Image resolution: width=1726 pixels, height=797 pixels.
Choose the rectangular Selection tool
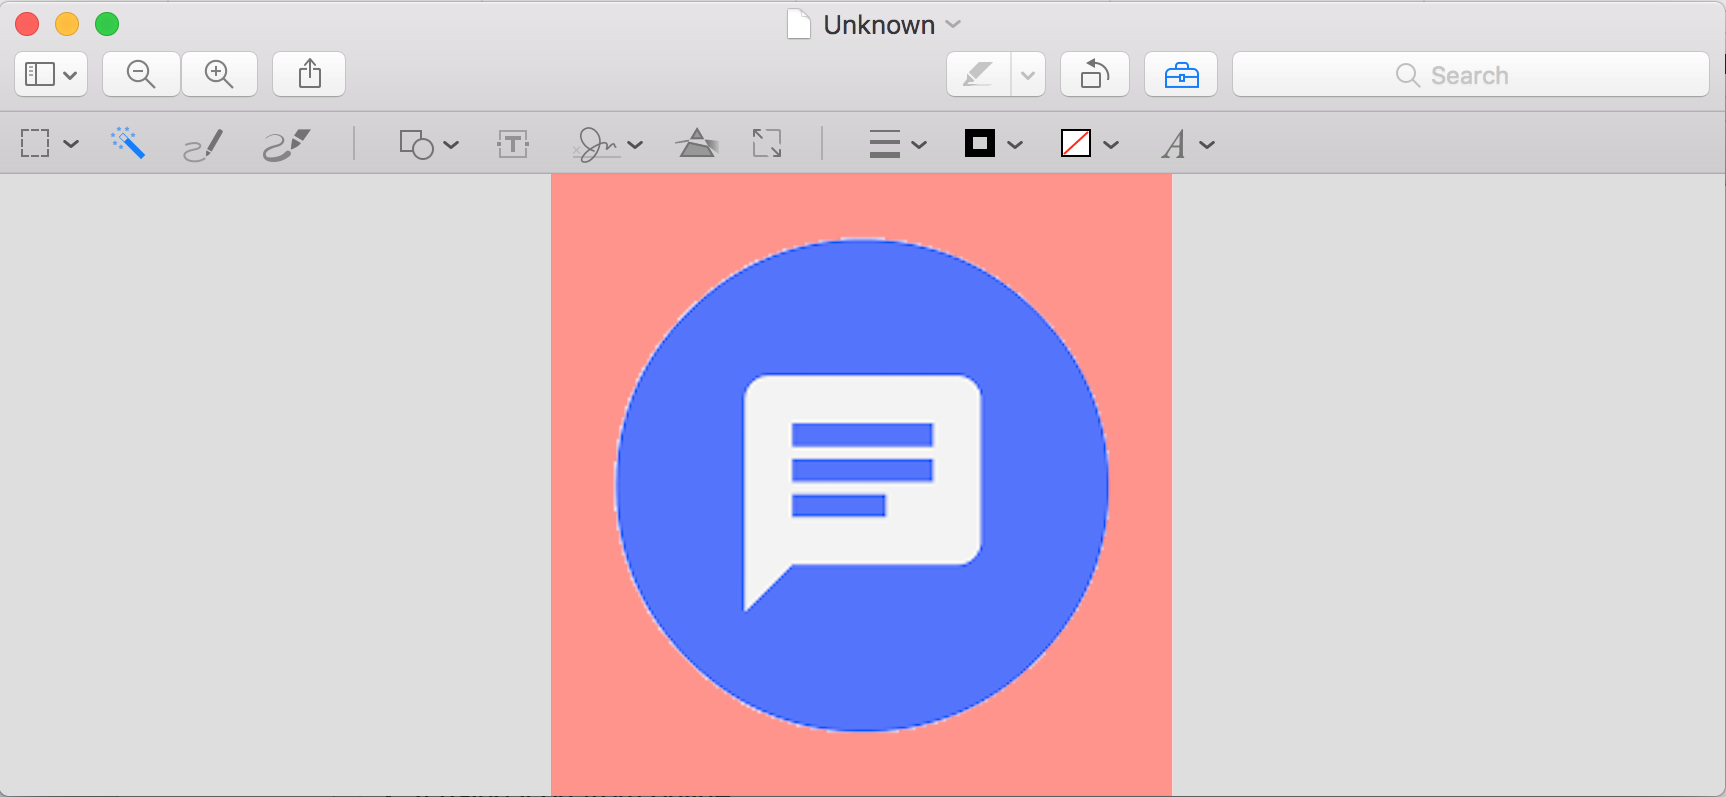35,144
